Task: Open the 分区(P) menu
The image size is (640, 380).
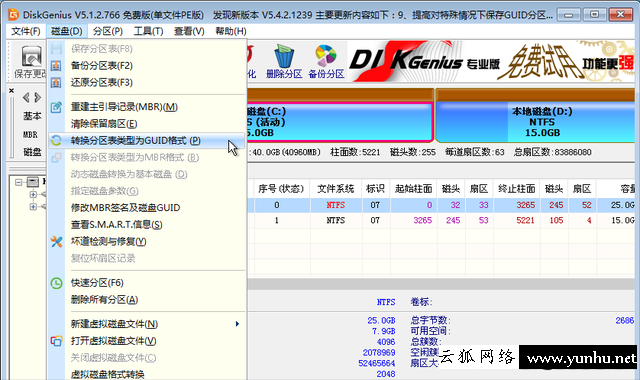Action: 108,31
